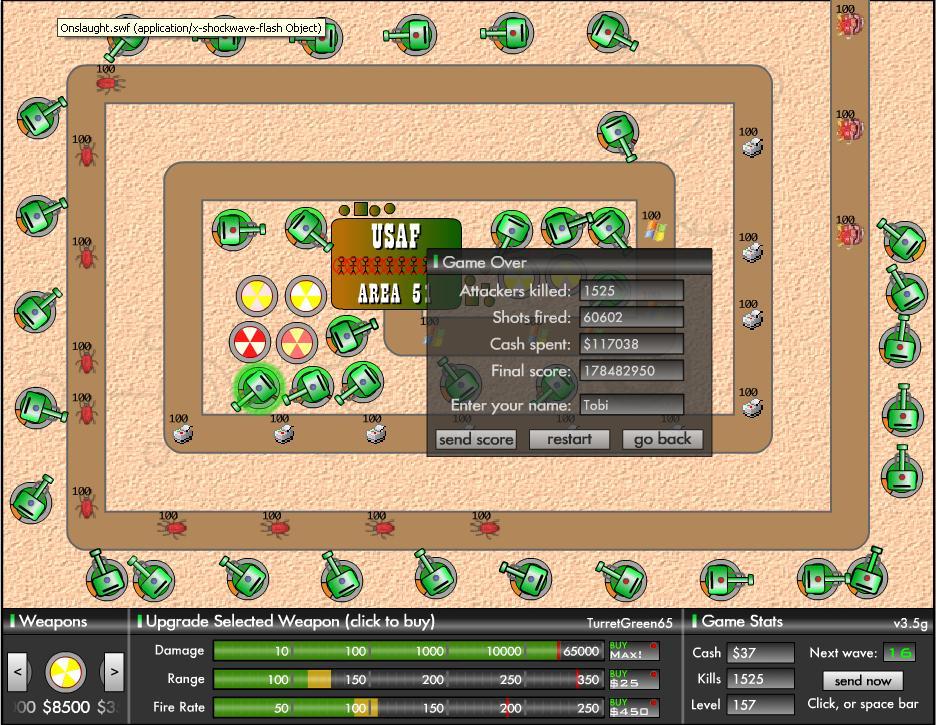Screen dimensions: 936x725
Task: Buy the Fire Rate upgrade for $450
Action: (x=633, y=708)
